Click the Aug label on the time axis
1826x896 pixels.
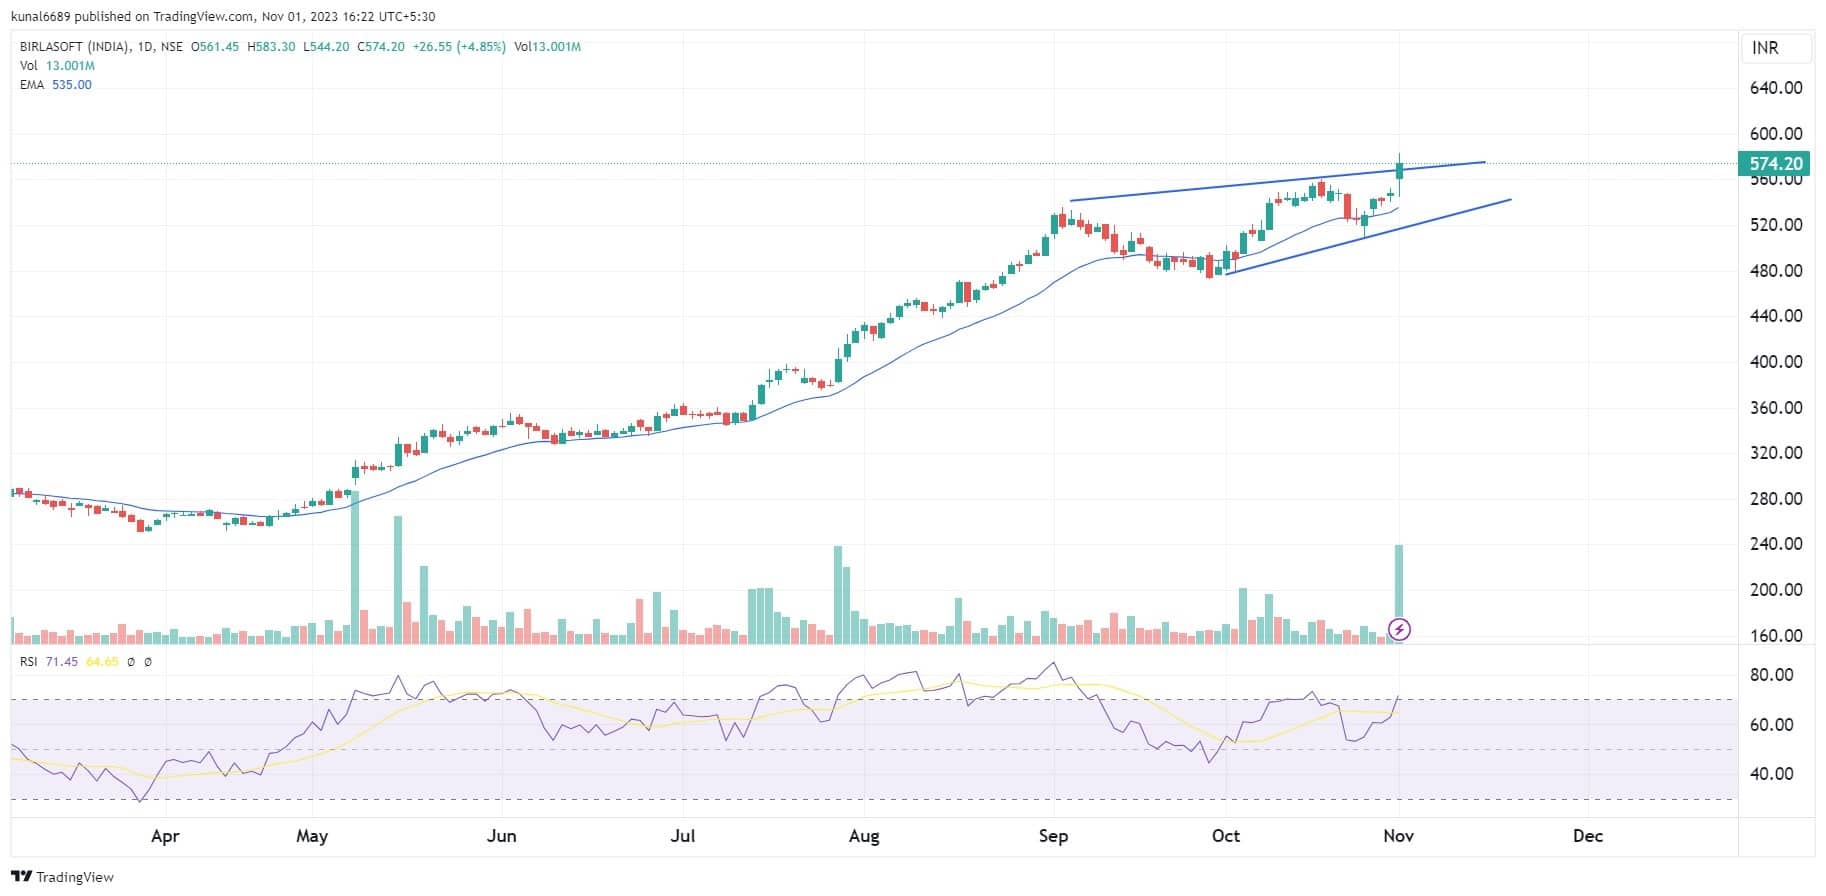click(864, 836)
